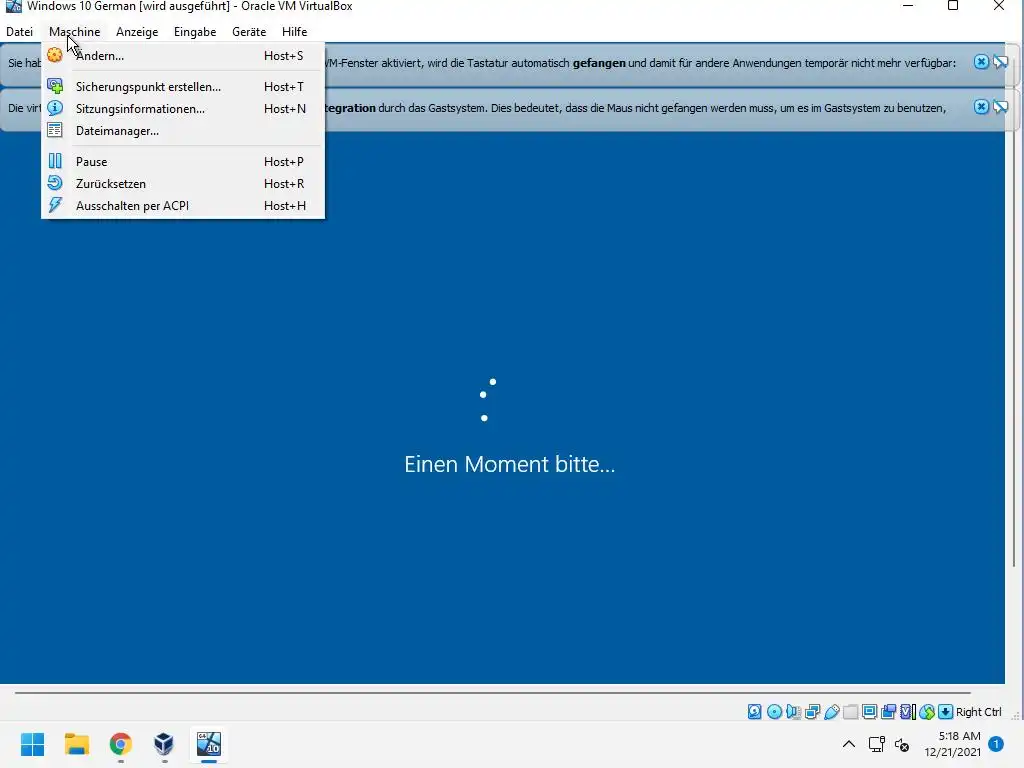The image size is (1024, 768).
Task: Choose Ausschalten per ACPI
Action: click(183, 206)
